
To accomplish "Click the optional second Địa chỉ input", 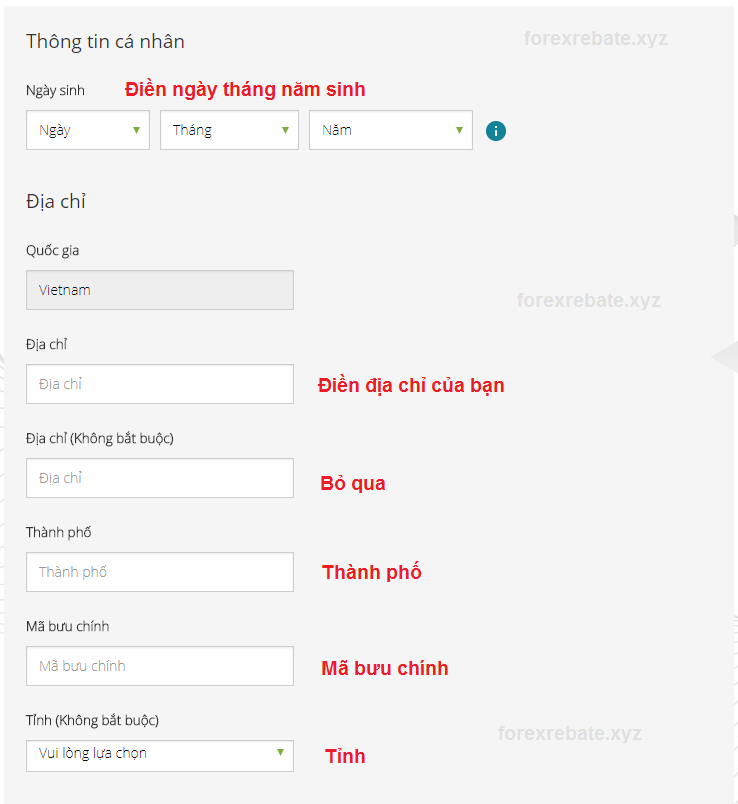I will tap(160, 478).
